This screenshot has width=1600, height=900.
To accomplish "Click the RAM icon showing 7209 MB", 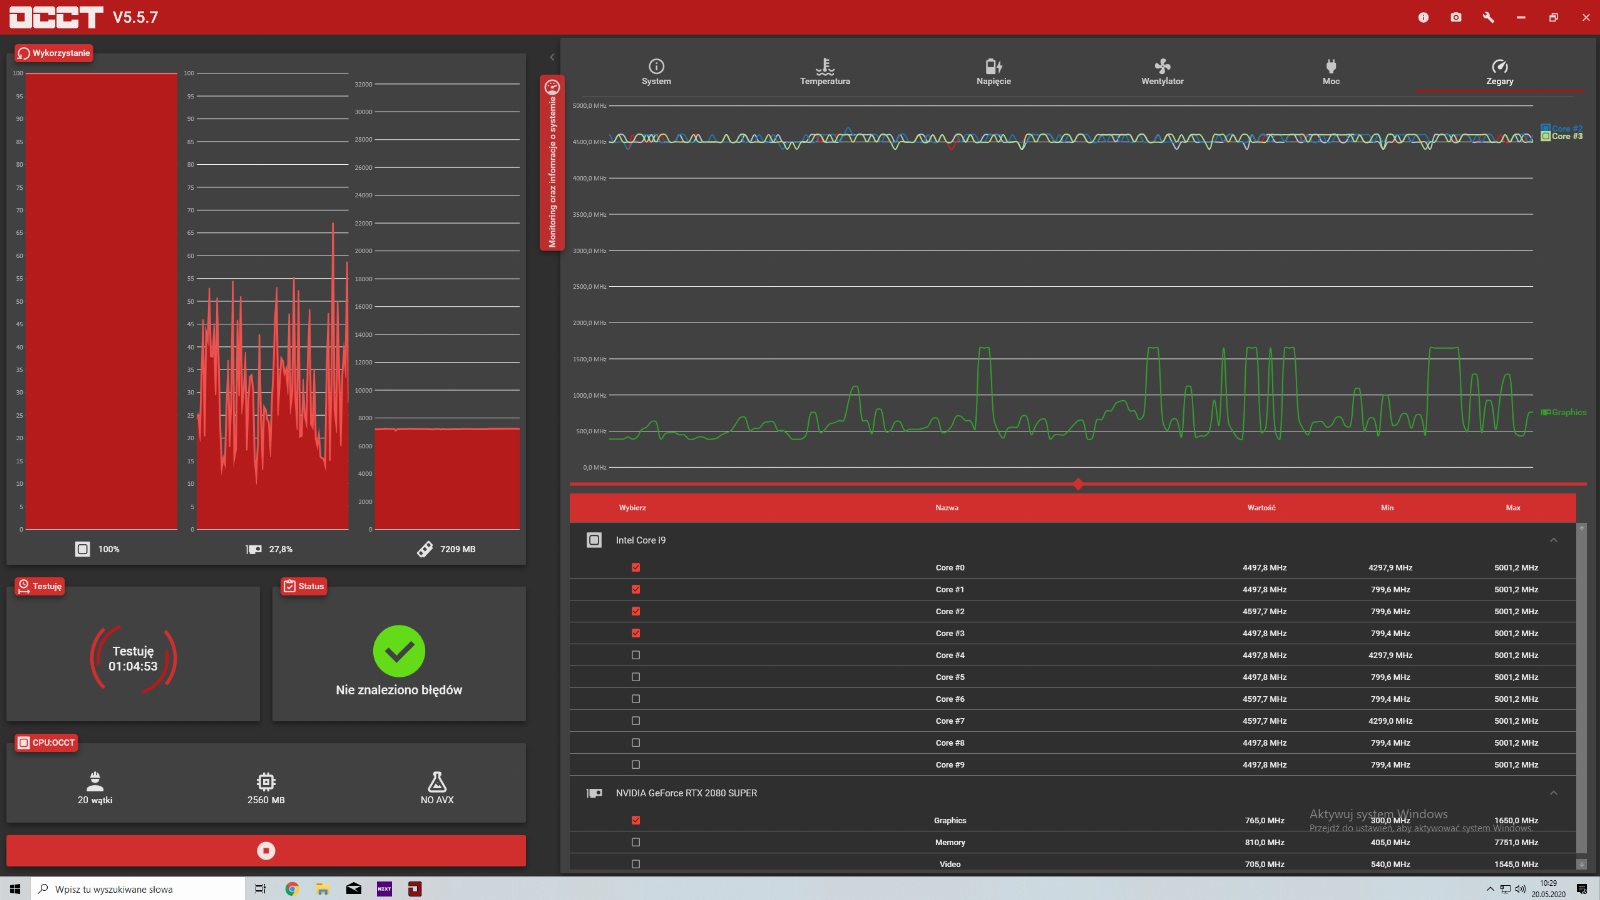I will (x=425, y=549).
